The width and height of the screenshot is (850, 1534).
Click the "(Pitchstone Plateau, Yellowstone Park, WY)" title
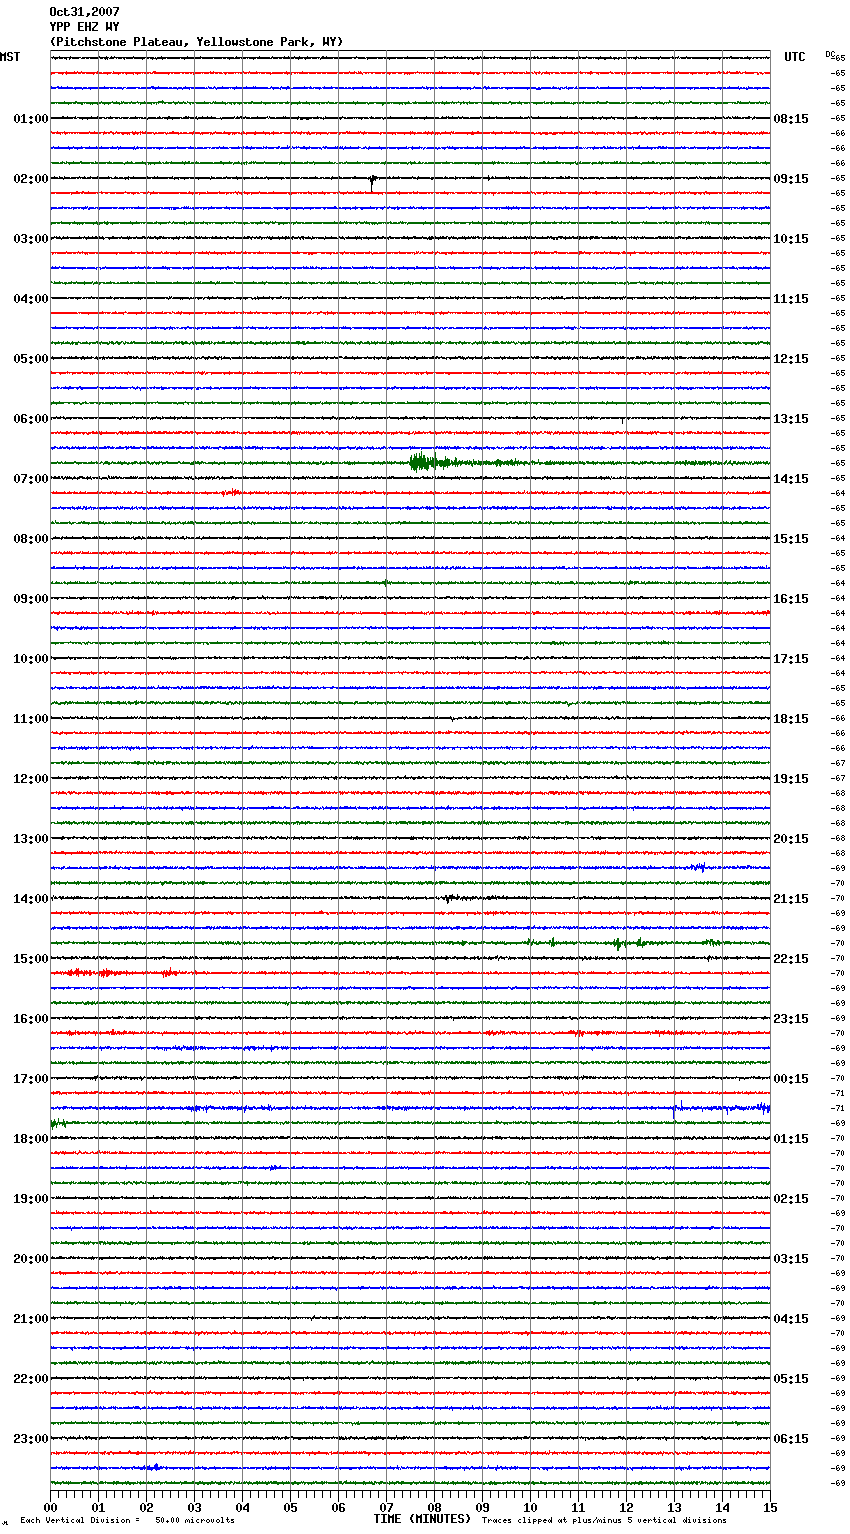196,42
